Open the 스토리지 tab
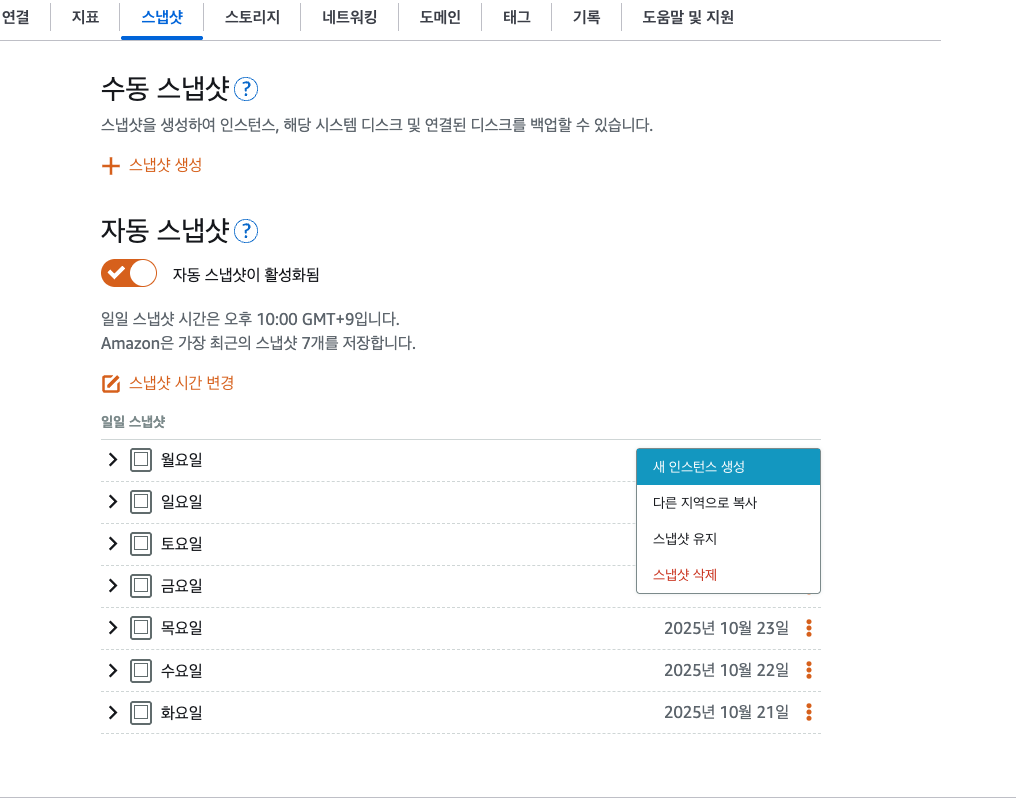The width and height of the screenshot is (1016, 798). point(252,17)
